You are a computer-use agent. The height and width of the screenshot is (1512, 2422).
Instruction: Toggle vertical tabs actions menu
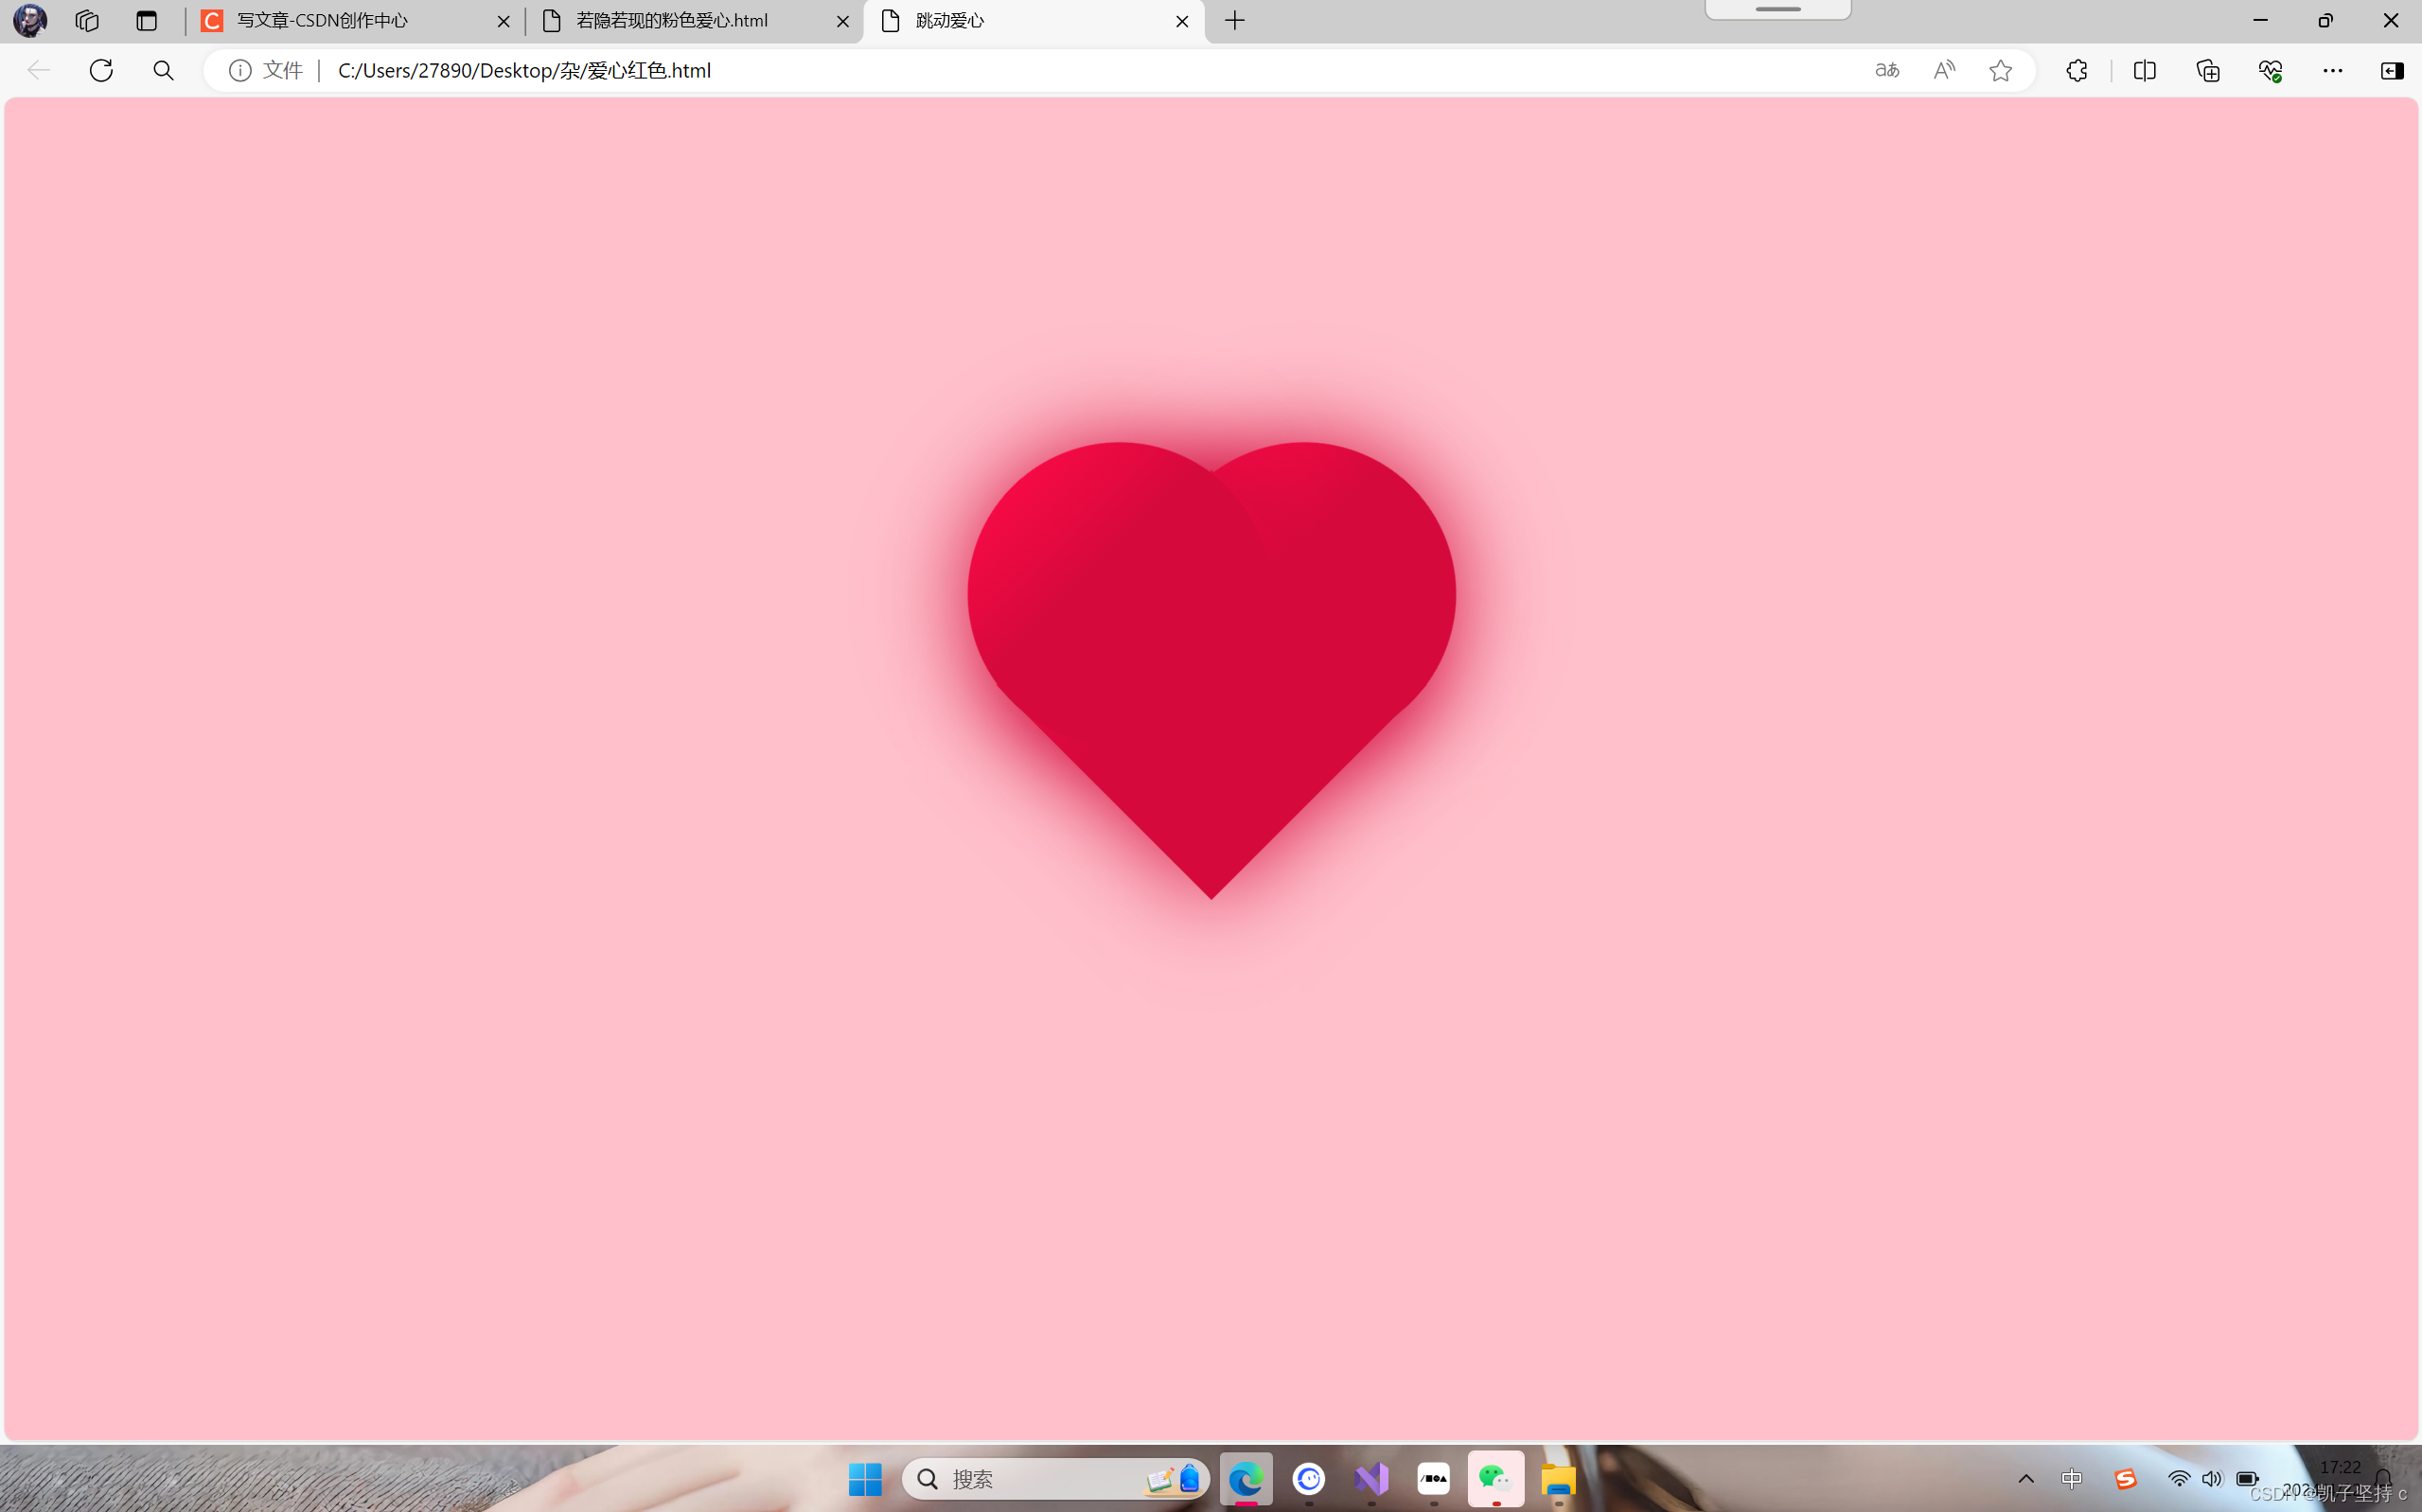147,21
